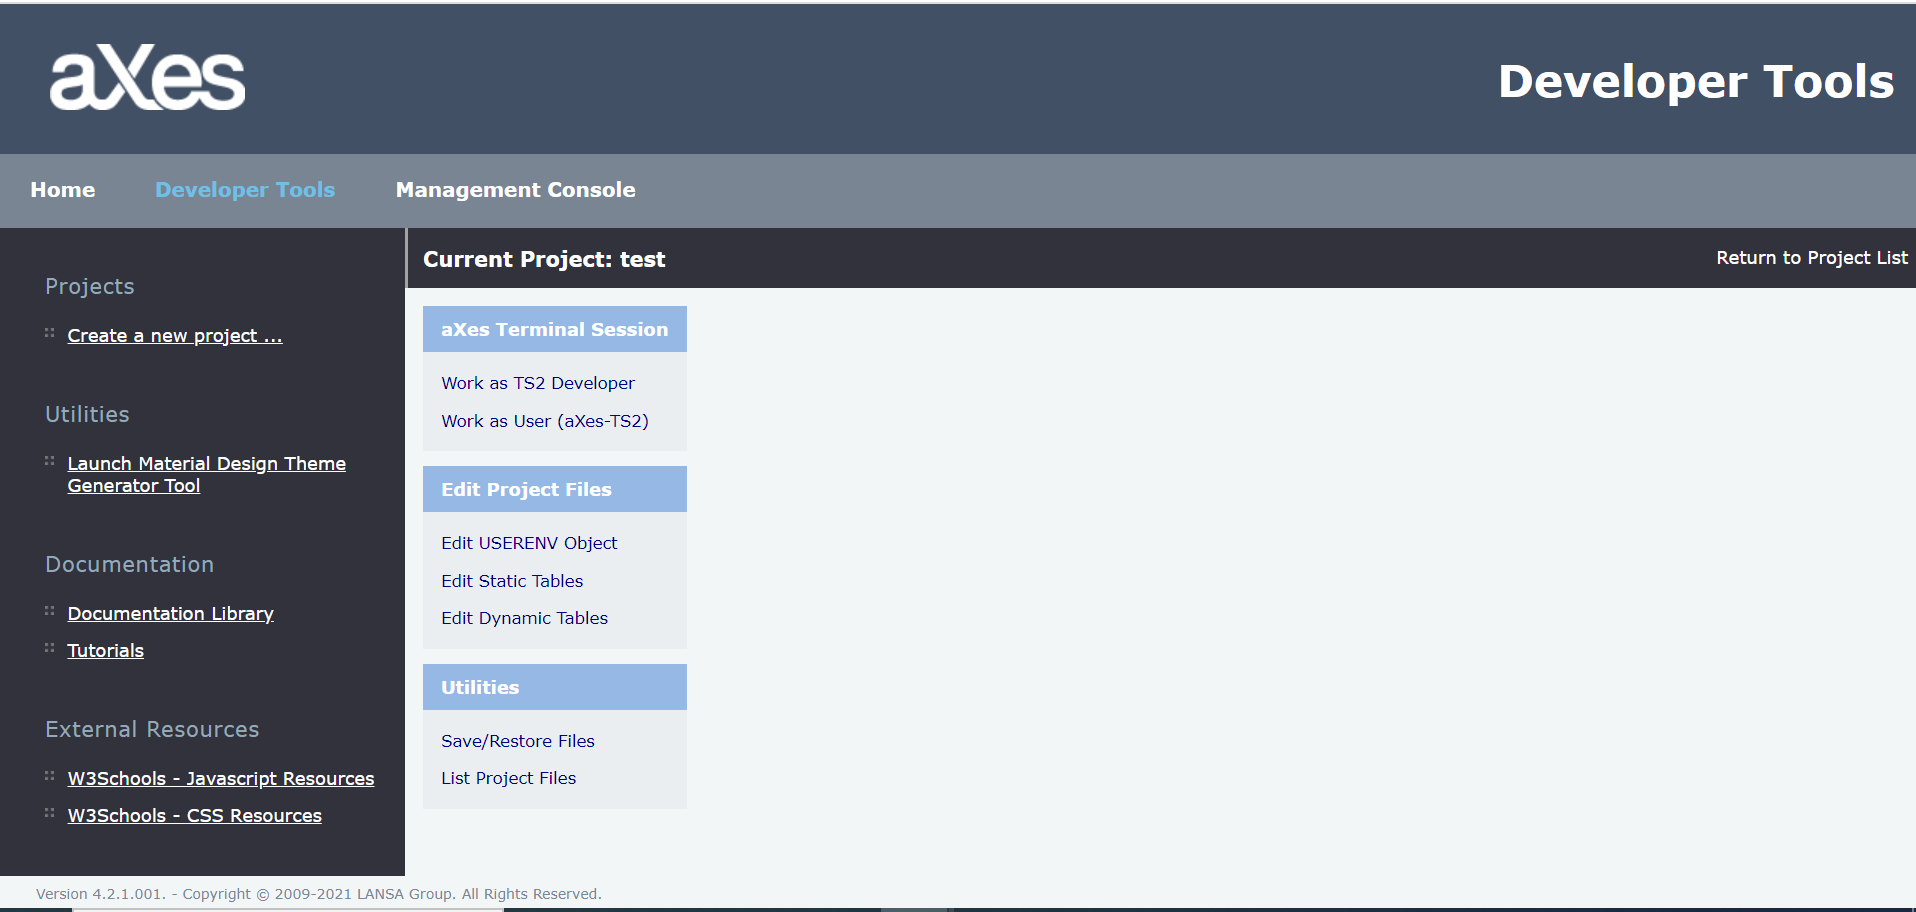Click the aXes Terminal Session header
This screenshot has width=1916, height=912.
[x=554, y=330]
